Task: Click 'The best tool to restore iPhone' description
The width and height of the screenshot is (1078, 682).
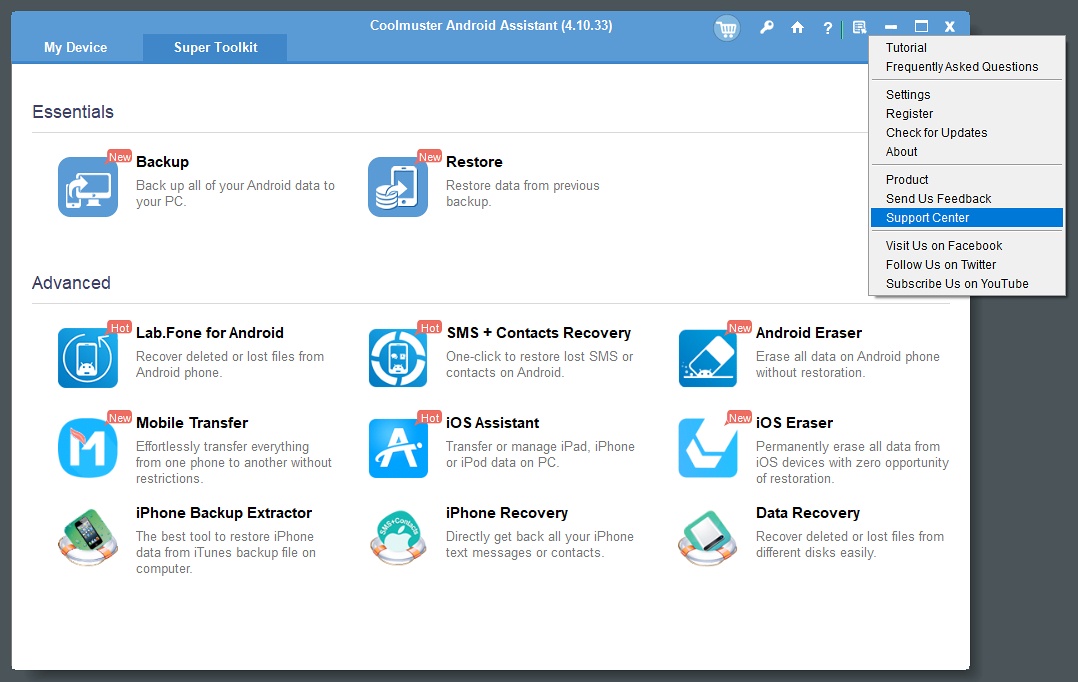Action: click(226, 553)
